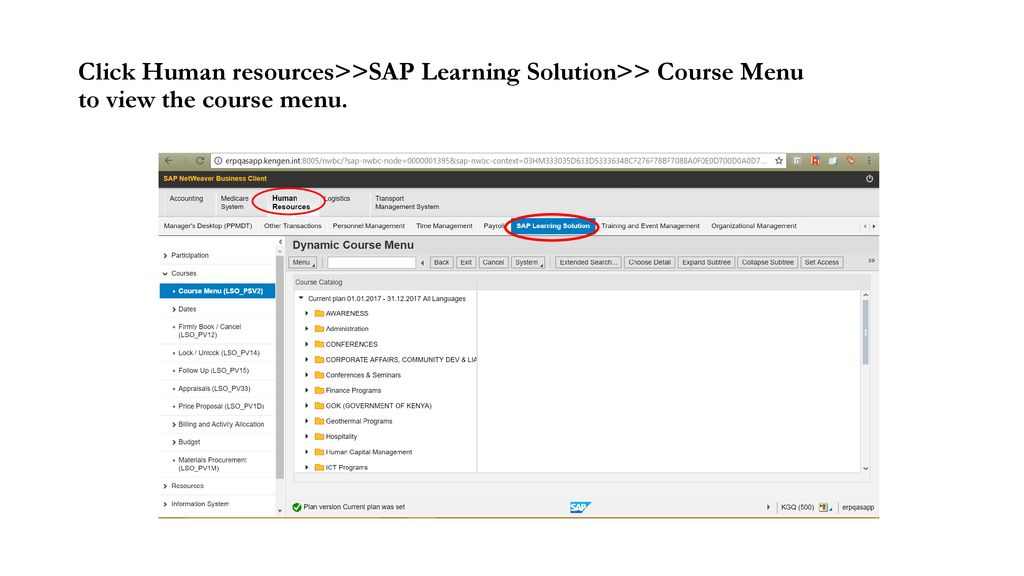Open the browser three-dot menu

869,161
